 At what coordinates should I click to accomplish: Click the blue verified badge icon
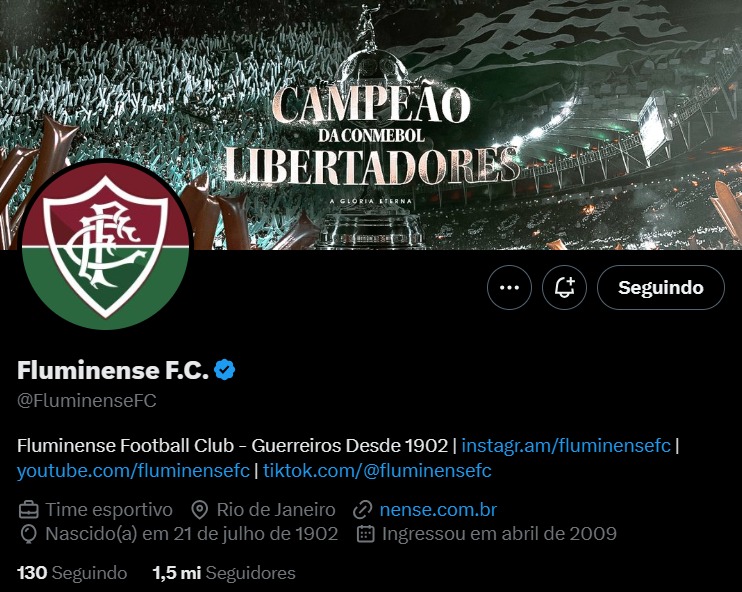click(x=224, y=370)
